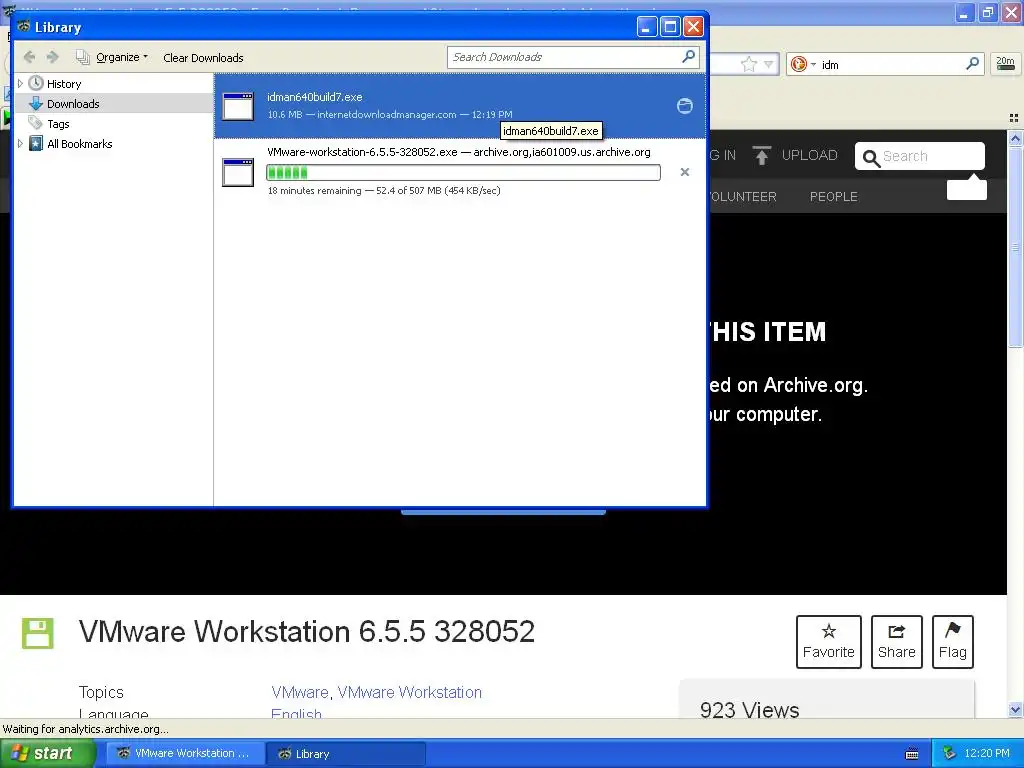Click the 20m downloads toolbar indicator

point(1005,63)
